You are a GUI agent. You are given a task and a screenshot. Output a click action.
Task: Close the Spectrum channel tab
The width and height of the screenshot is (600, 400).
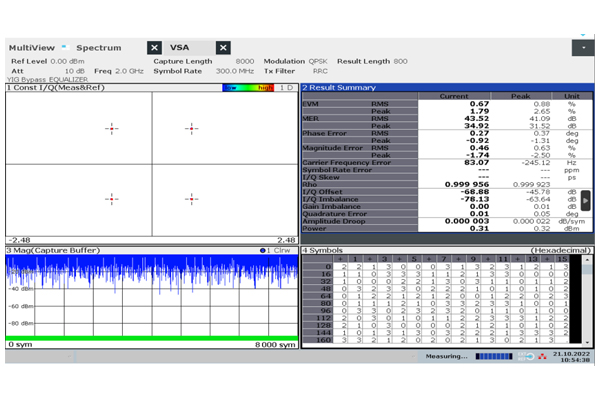[x=154, y=47]
